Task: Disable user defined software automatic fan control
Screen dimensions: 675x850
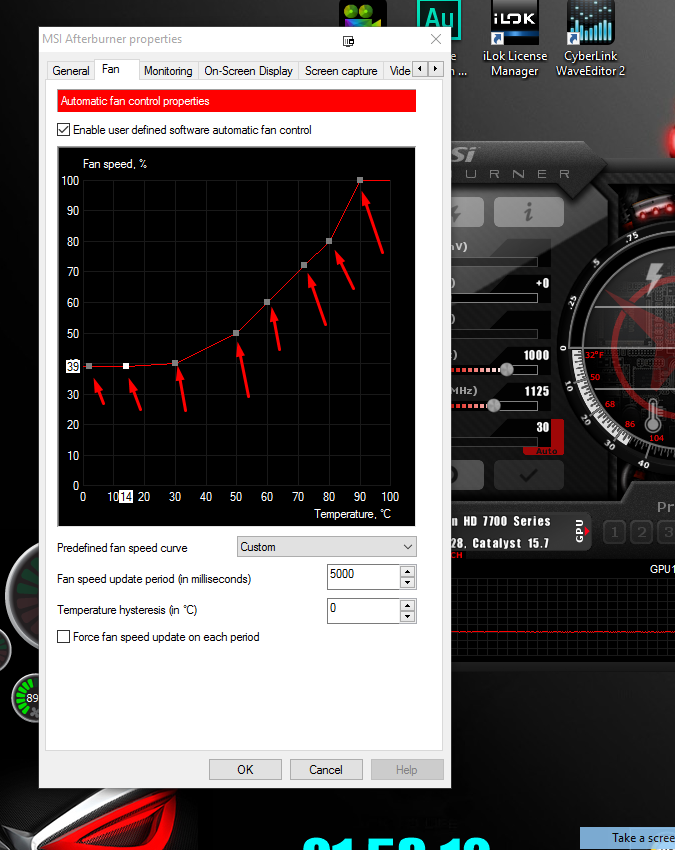Action: pyautogui.click(x=63, y=130)
